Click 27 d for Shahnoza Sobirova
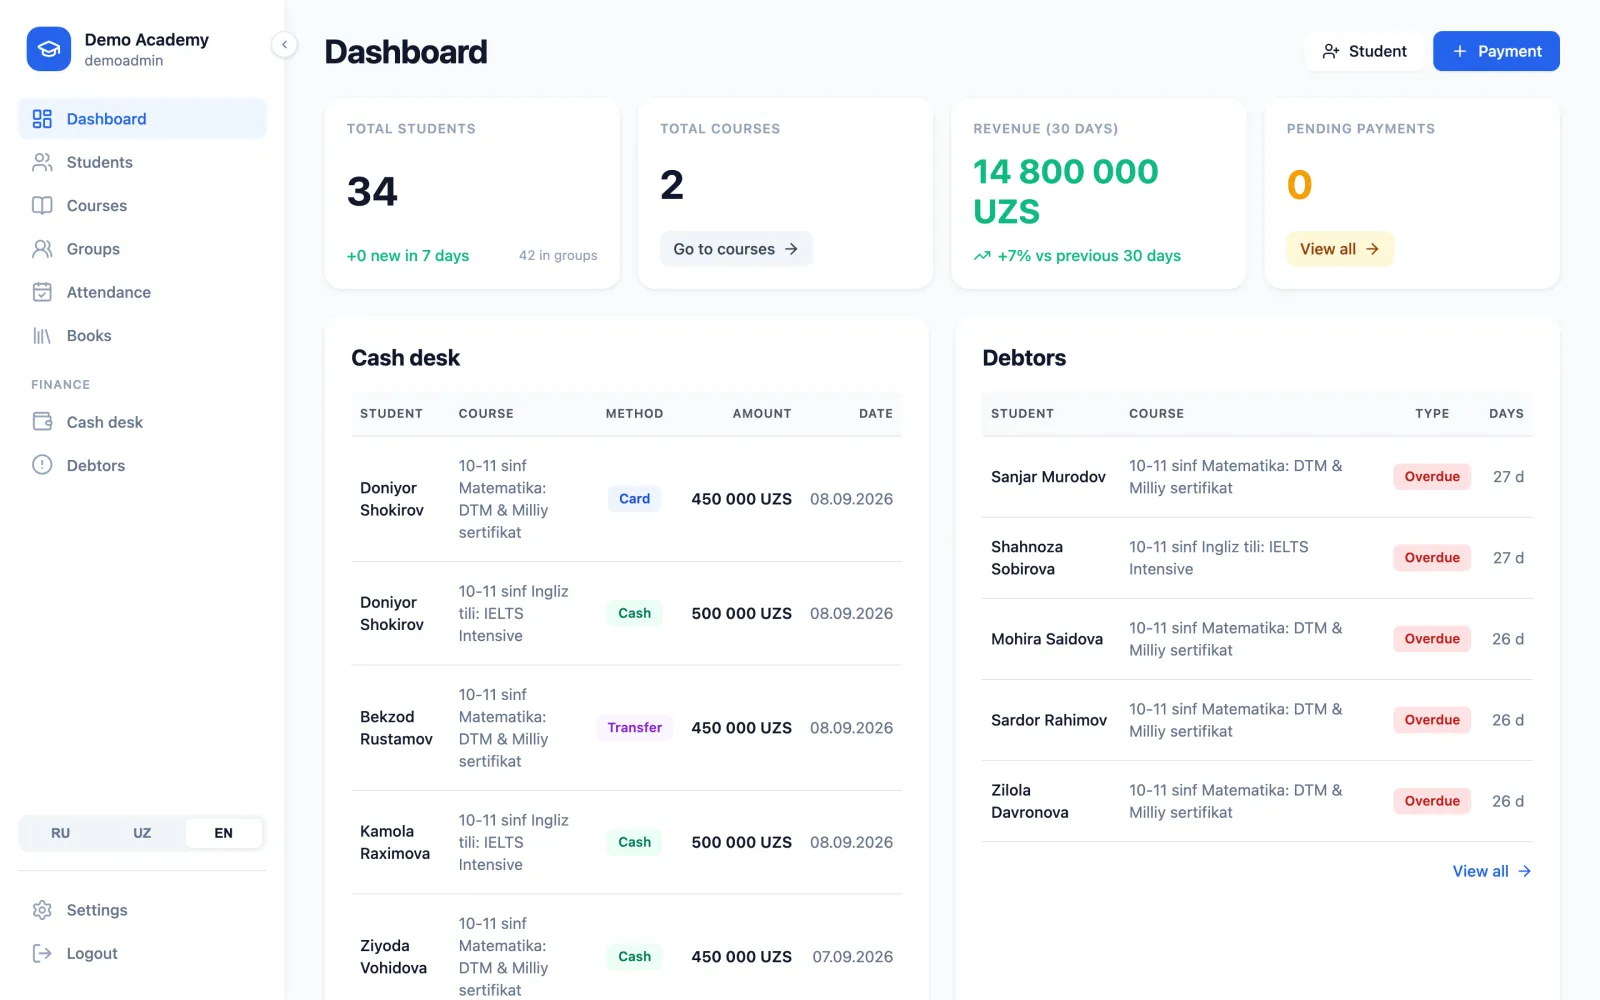Viewport: 1600px width, 1000px height. (1508, 558)
